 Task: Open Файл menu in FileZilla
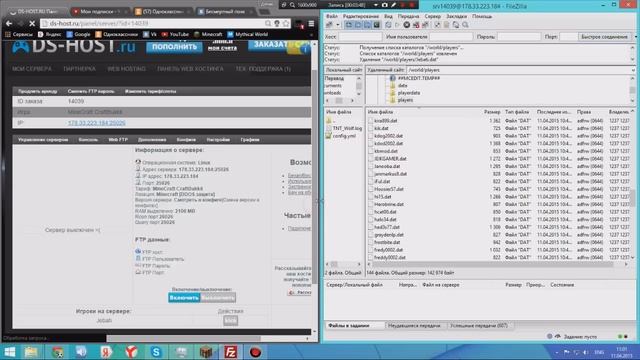coord(332,16)
